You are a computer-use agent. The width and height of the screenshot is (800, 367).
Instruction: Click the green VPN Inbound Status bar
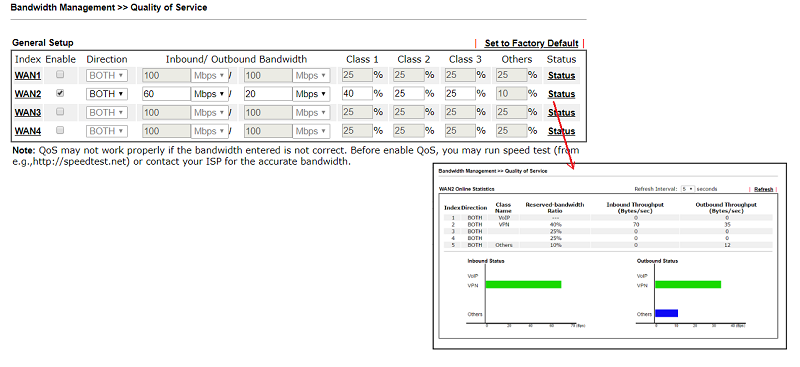(523, 284)
